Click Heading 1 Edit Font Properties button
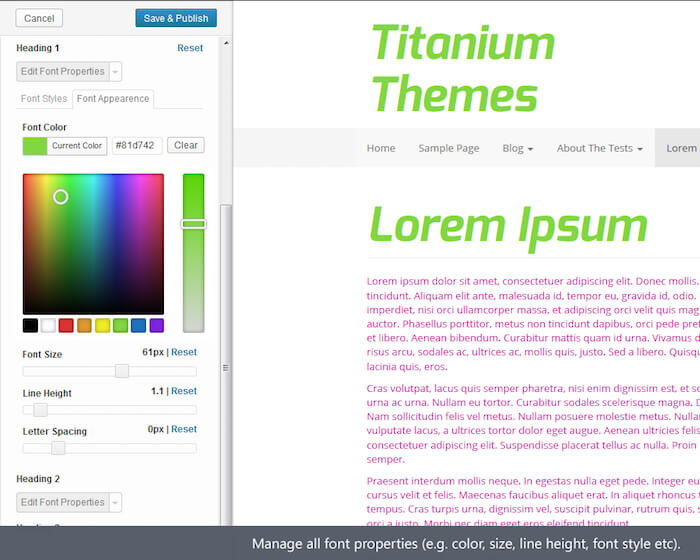 [x=62, y=71]
